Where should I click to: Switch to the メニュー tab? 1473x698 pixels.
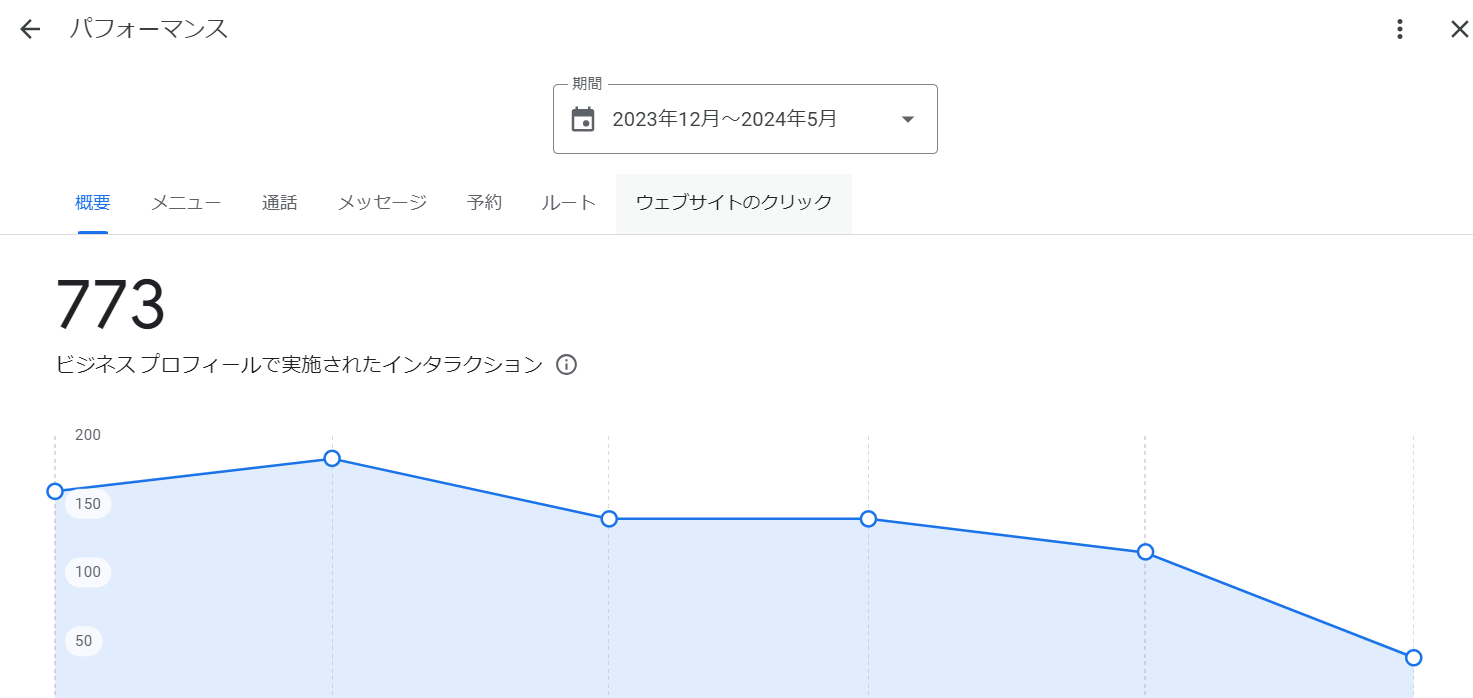coord(185,202)
